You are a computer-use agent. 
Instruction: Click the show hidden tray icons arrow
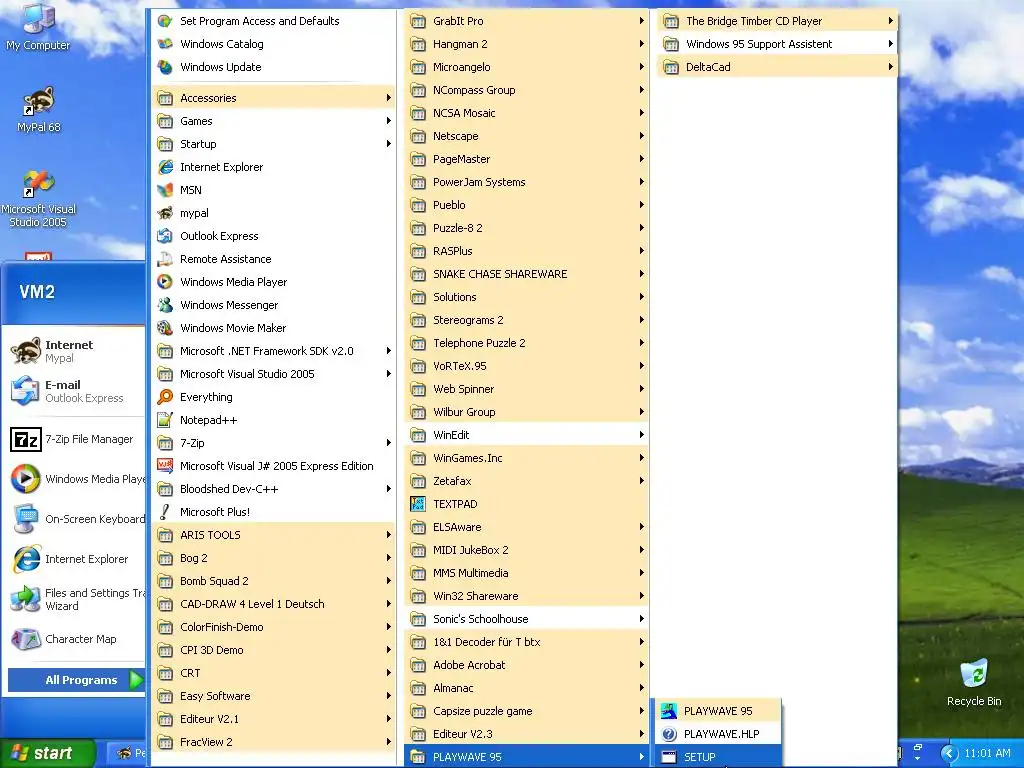[x=949, y=754]
